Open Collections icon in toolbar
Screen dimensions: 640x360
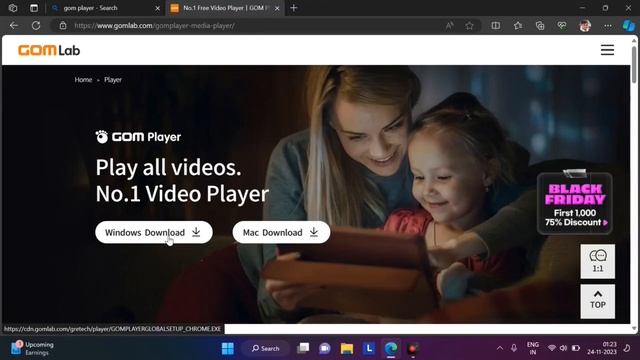(x=540, y=26)
